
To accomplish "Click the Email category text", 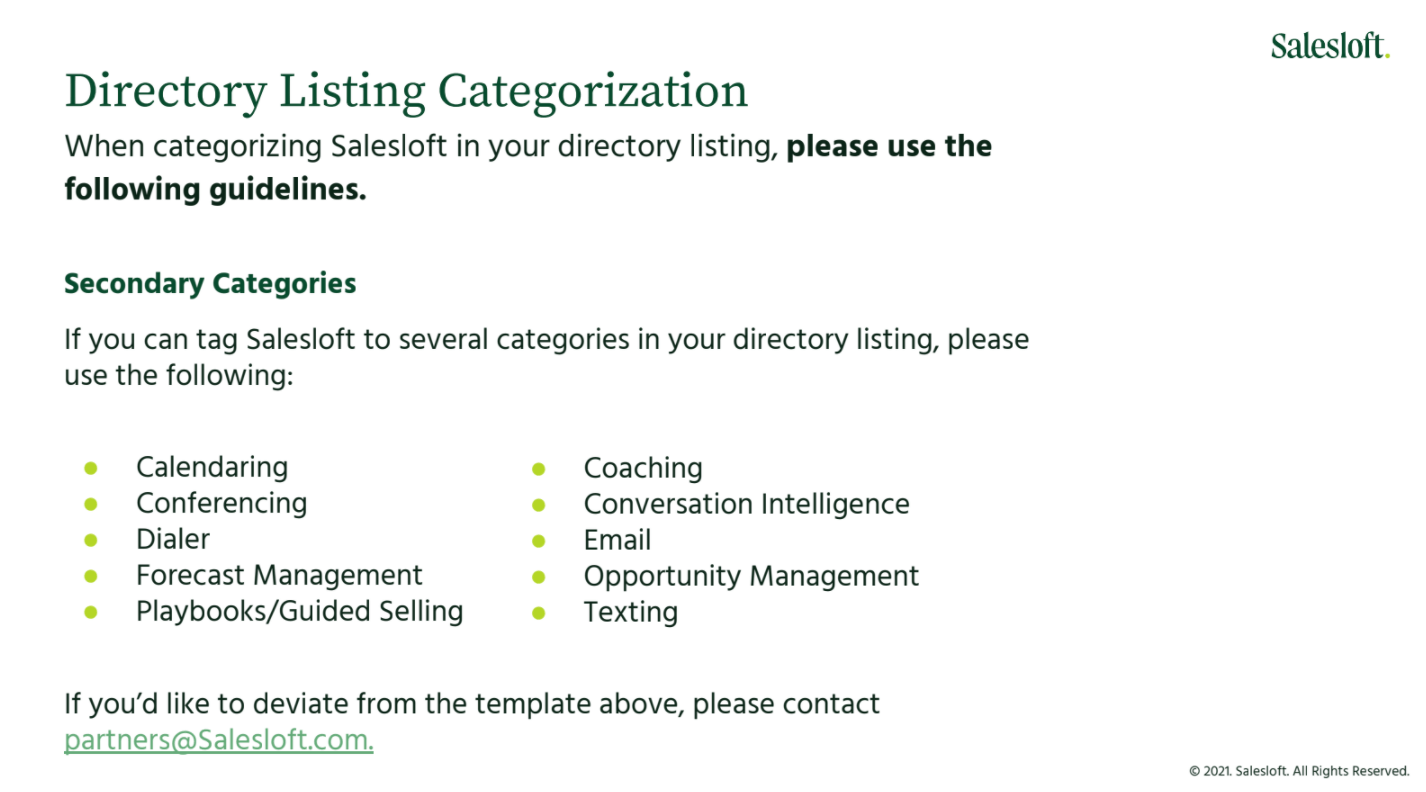I will point(617,540).
